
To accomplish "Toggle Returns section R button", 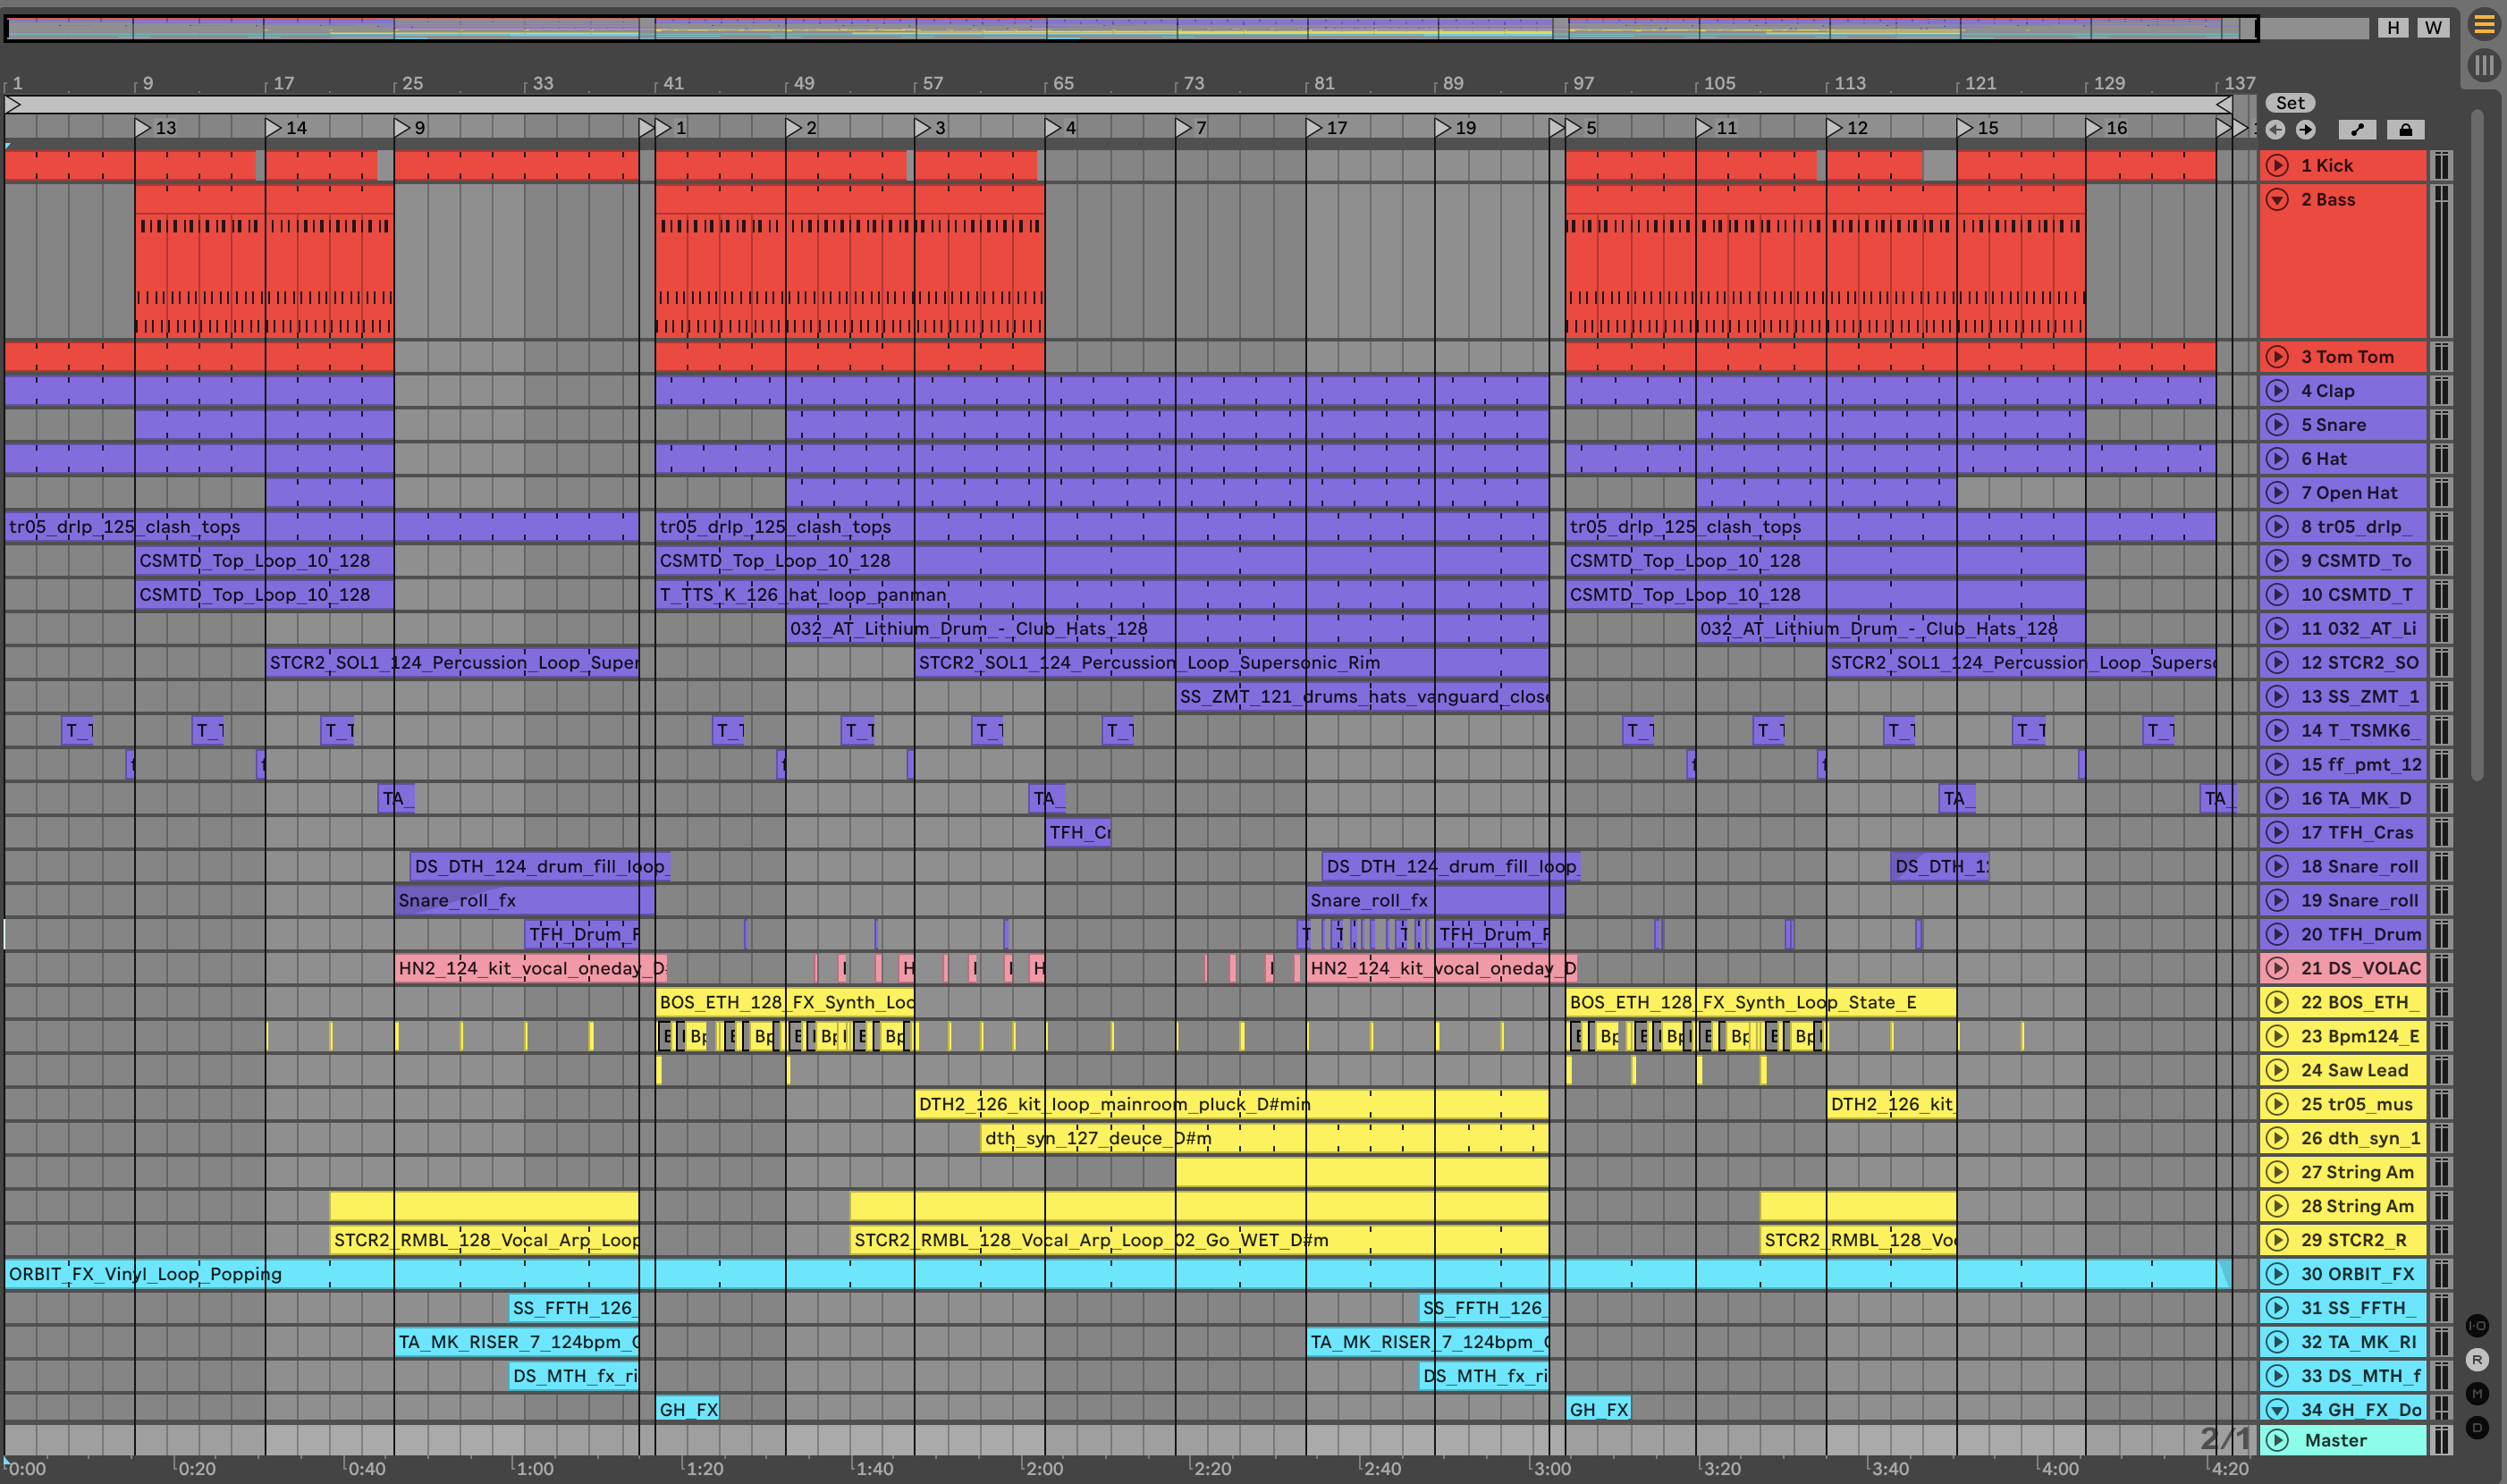I will tap(2477, 1360).
